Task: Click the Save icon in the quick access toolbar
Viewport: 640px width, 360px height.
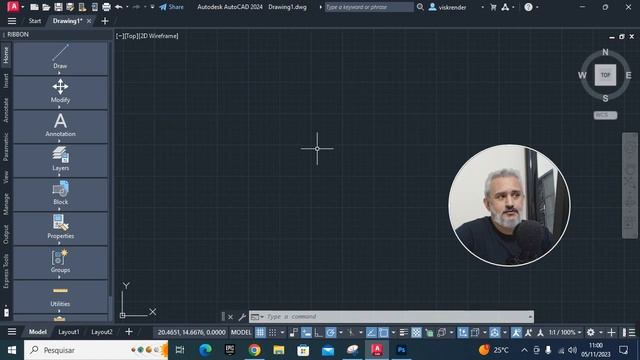Action: click(x=58, y=7)
